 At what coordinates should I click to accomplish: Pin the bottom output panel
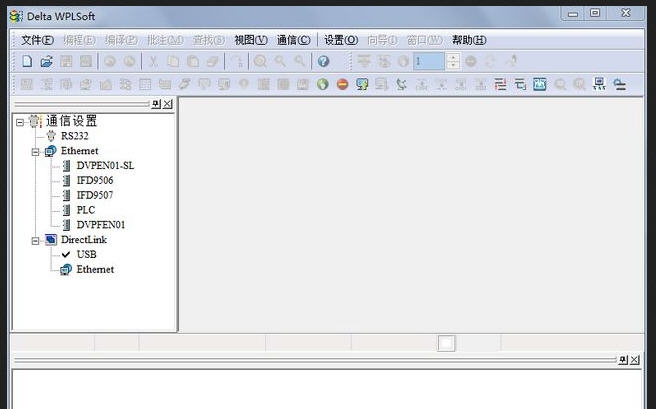[x=623, y=360]
